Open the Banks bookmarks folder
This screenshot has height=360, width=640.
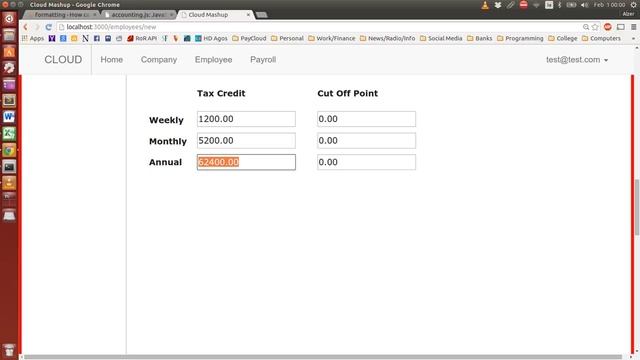tap(480, 38)
